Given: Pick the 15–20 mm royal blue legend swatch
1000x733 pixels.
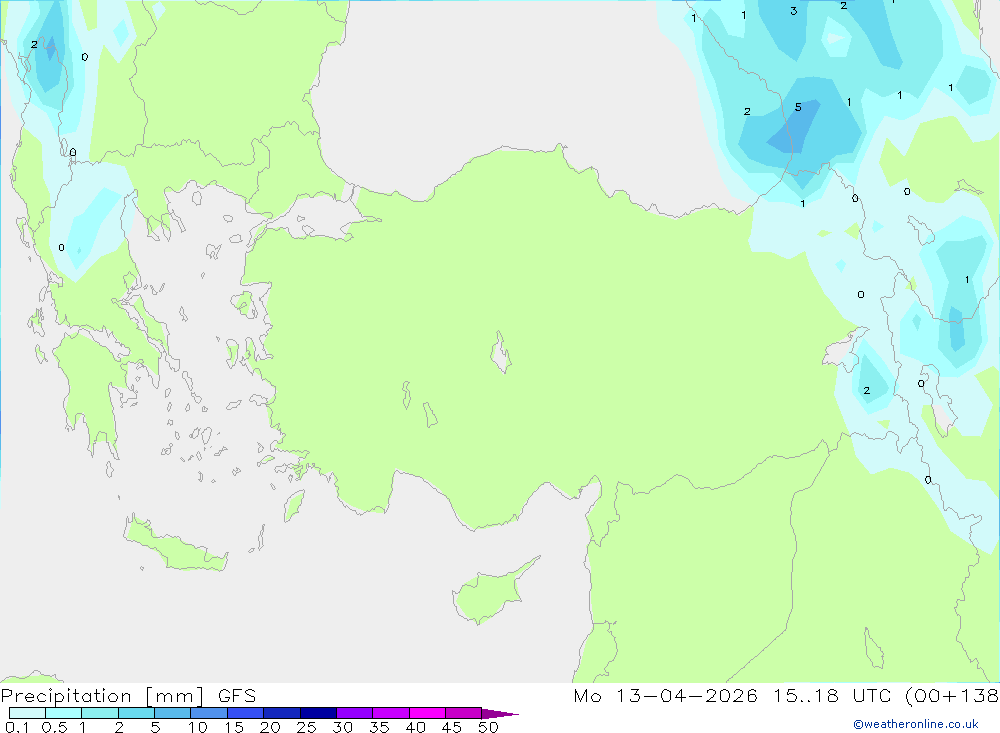Looking at the screenshot, I should pos(245,713).
